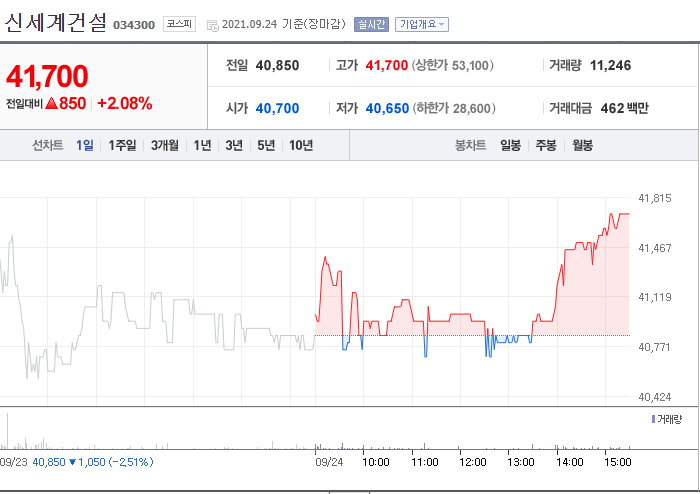The width and height of the screenshot is (700, 494).
Task: Click the 전일 value 40,850
Action: pyautogui.click(x=277, y=66)
